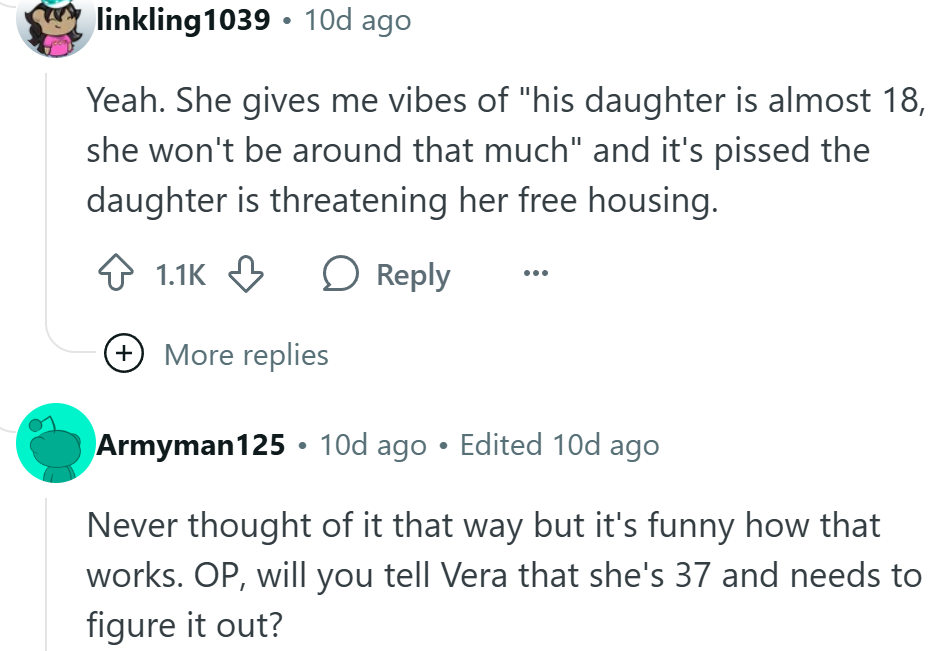Viewport: 947px width, 651px height.
Task: Downvote linkling1039's comment
Action: pos(243,275)
